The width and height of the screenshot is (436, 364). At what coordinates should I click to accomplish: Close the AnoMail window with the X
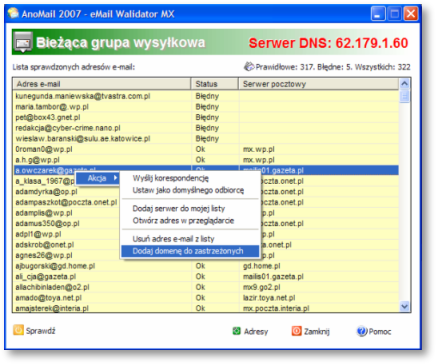tap(411, 14)
